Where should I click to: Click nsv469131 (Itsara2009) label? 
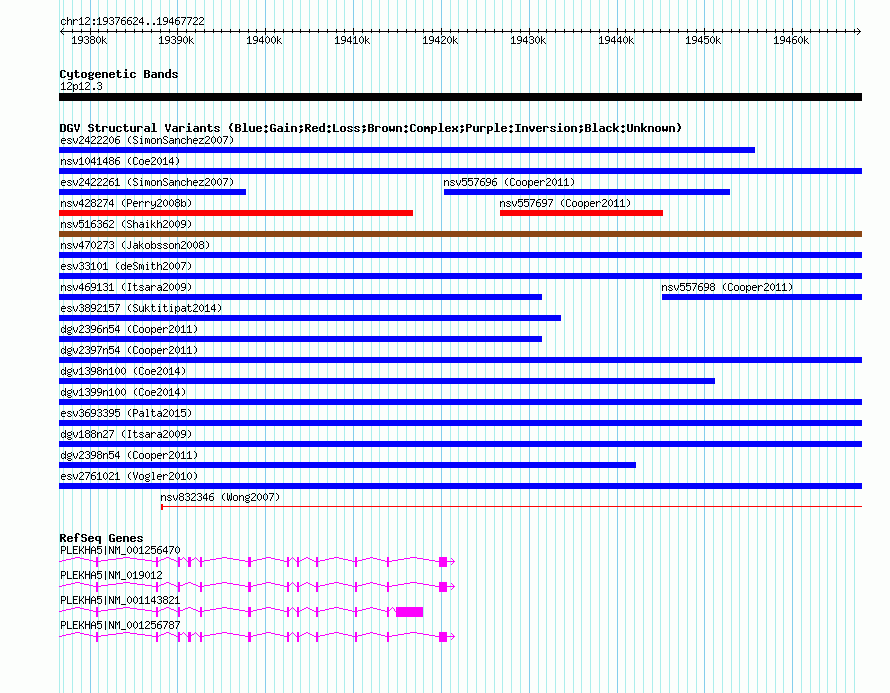pos(126,287)
